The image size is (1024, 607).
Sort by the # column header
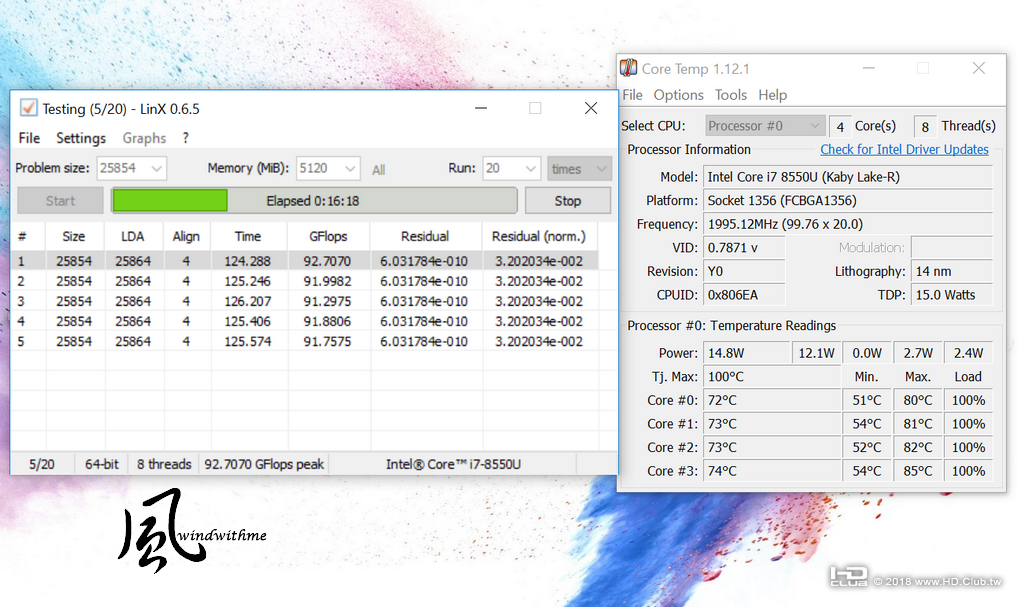coord(28,237)
